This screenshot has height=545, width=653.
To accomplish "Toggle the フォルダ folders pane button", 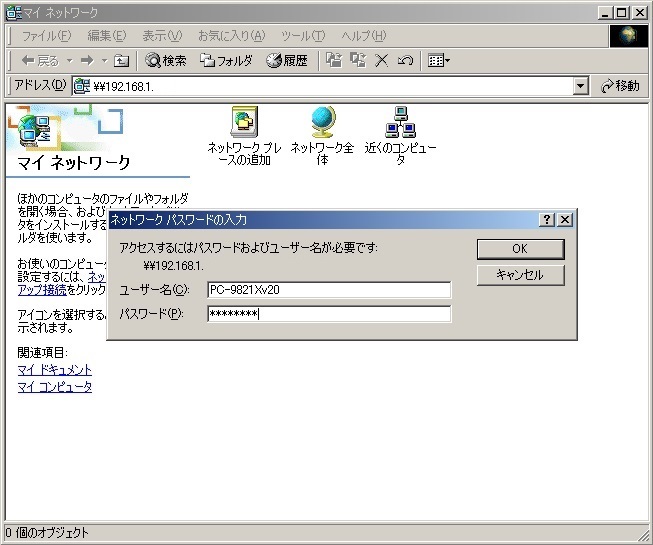I will (x=226, y=61).
